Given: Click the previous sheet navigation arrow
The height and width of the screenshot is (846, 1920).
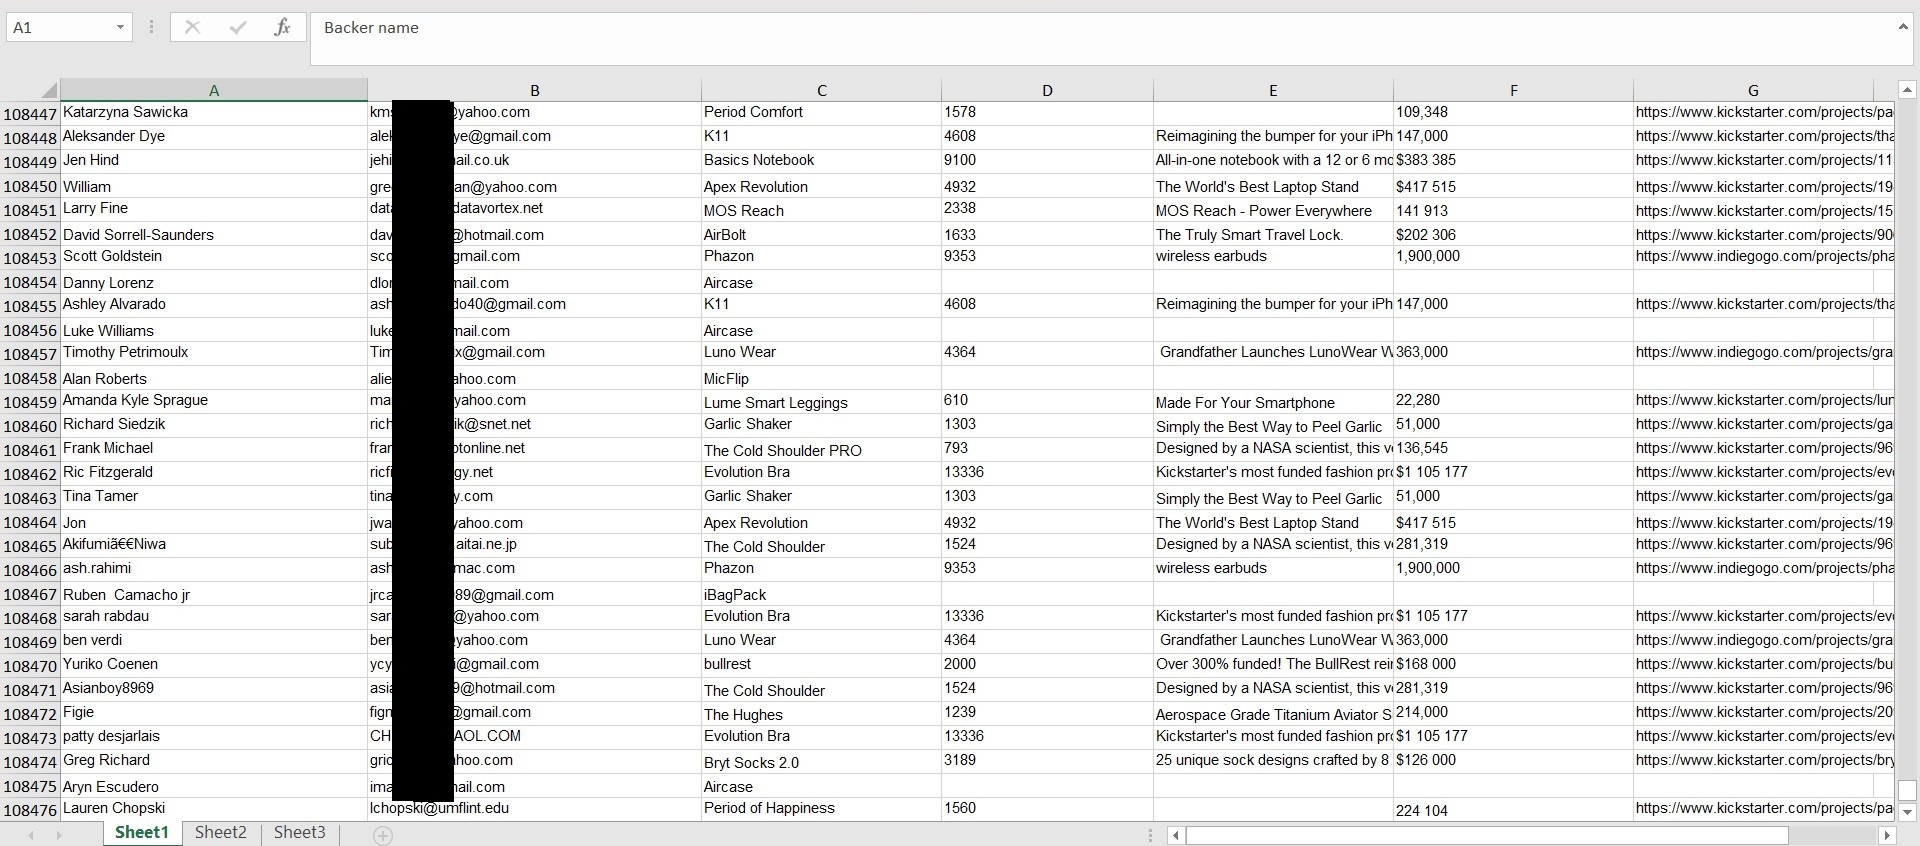Looking at the screenshot, I should [31, 835].
